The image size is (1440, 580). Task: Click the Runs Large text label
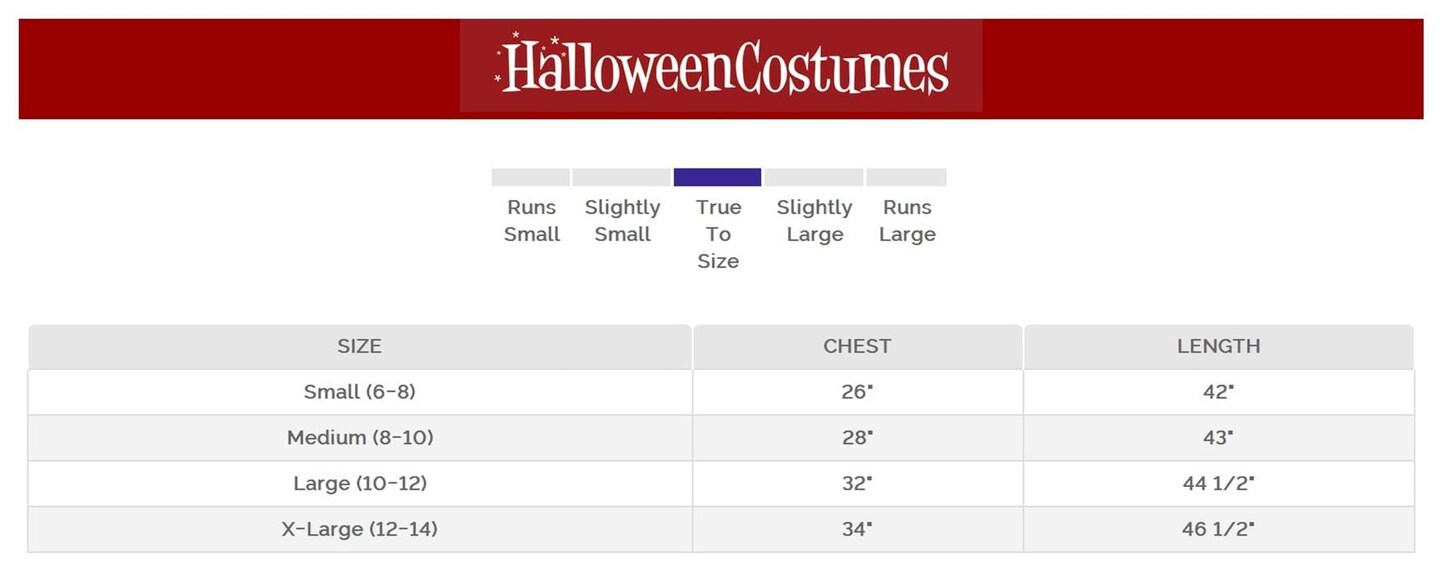pos(907,221)
